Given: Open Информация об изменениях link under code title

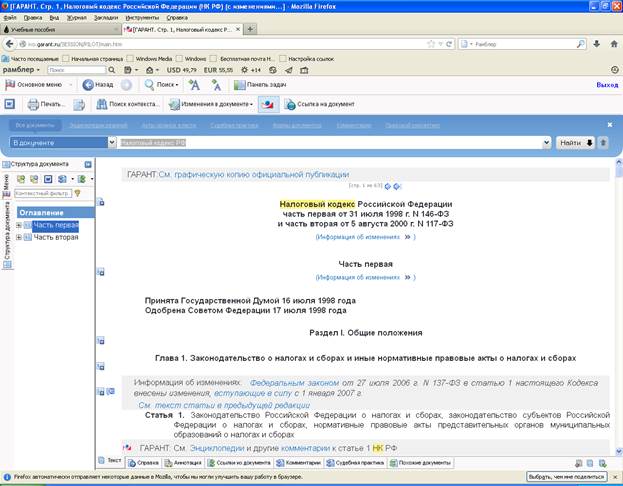Looking at the screenshot, I should click(365, 237).
